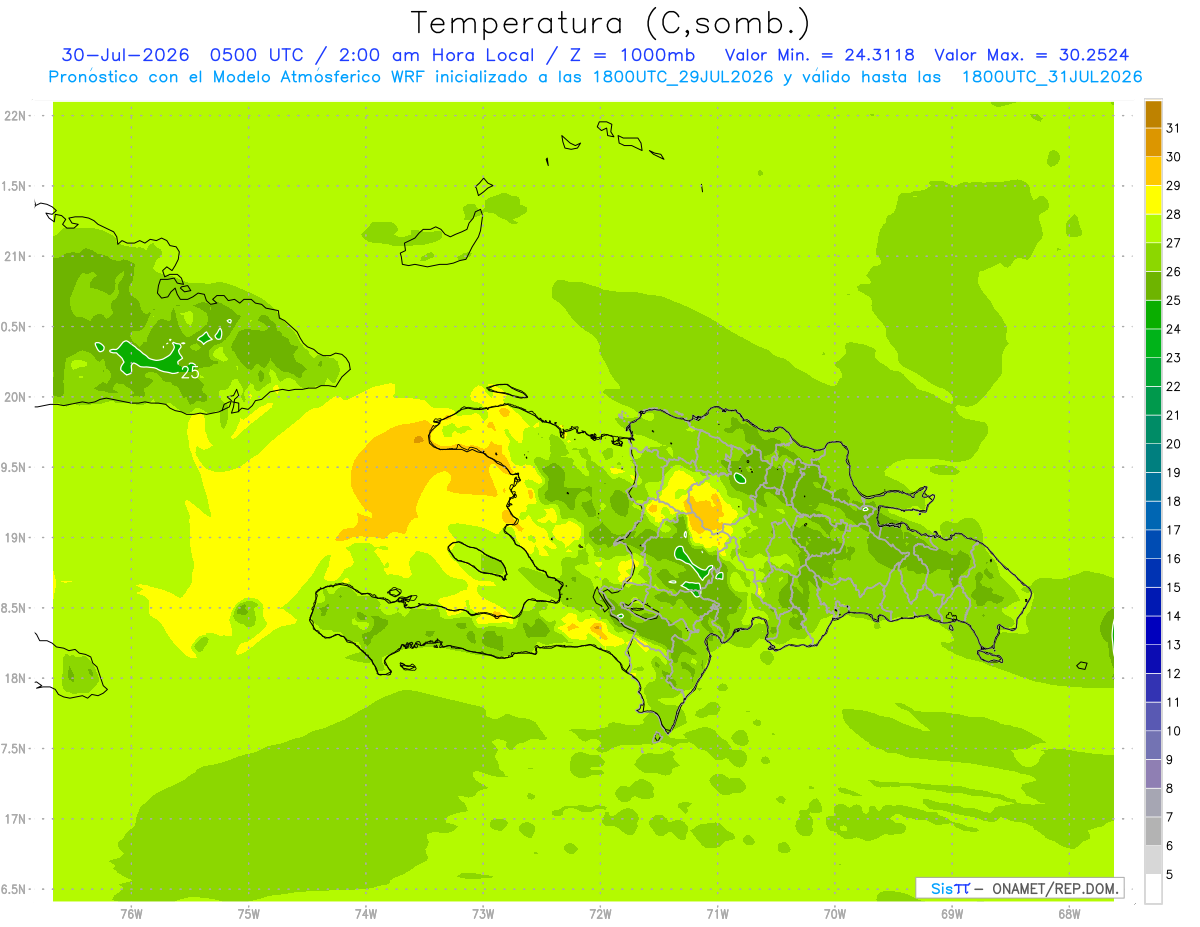
Task: Click the yellow legend swatch between 28 and 29
Action: pyautogui.click(x=1153, y=200)
